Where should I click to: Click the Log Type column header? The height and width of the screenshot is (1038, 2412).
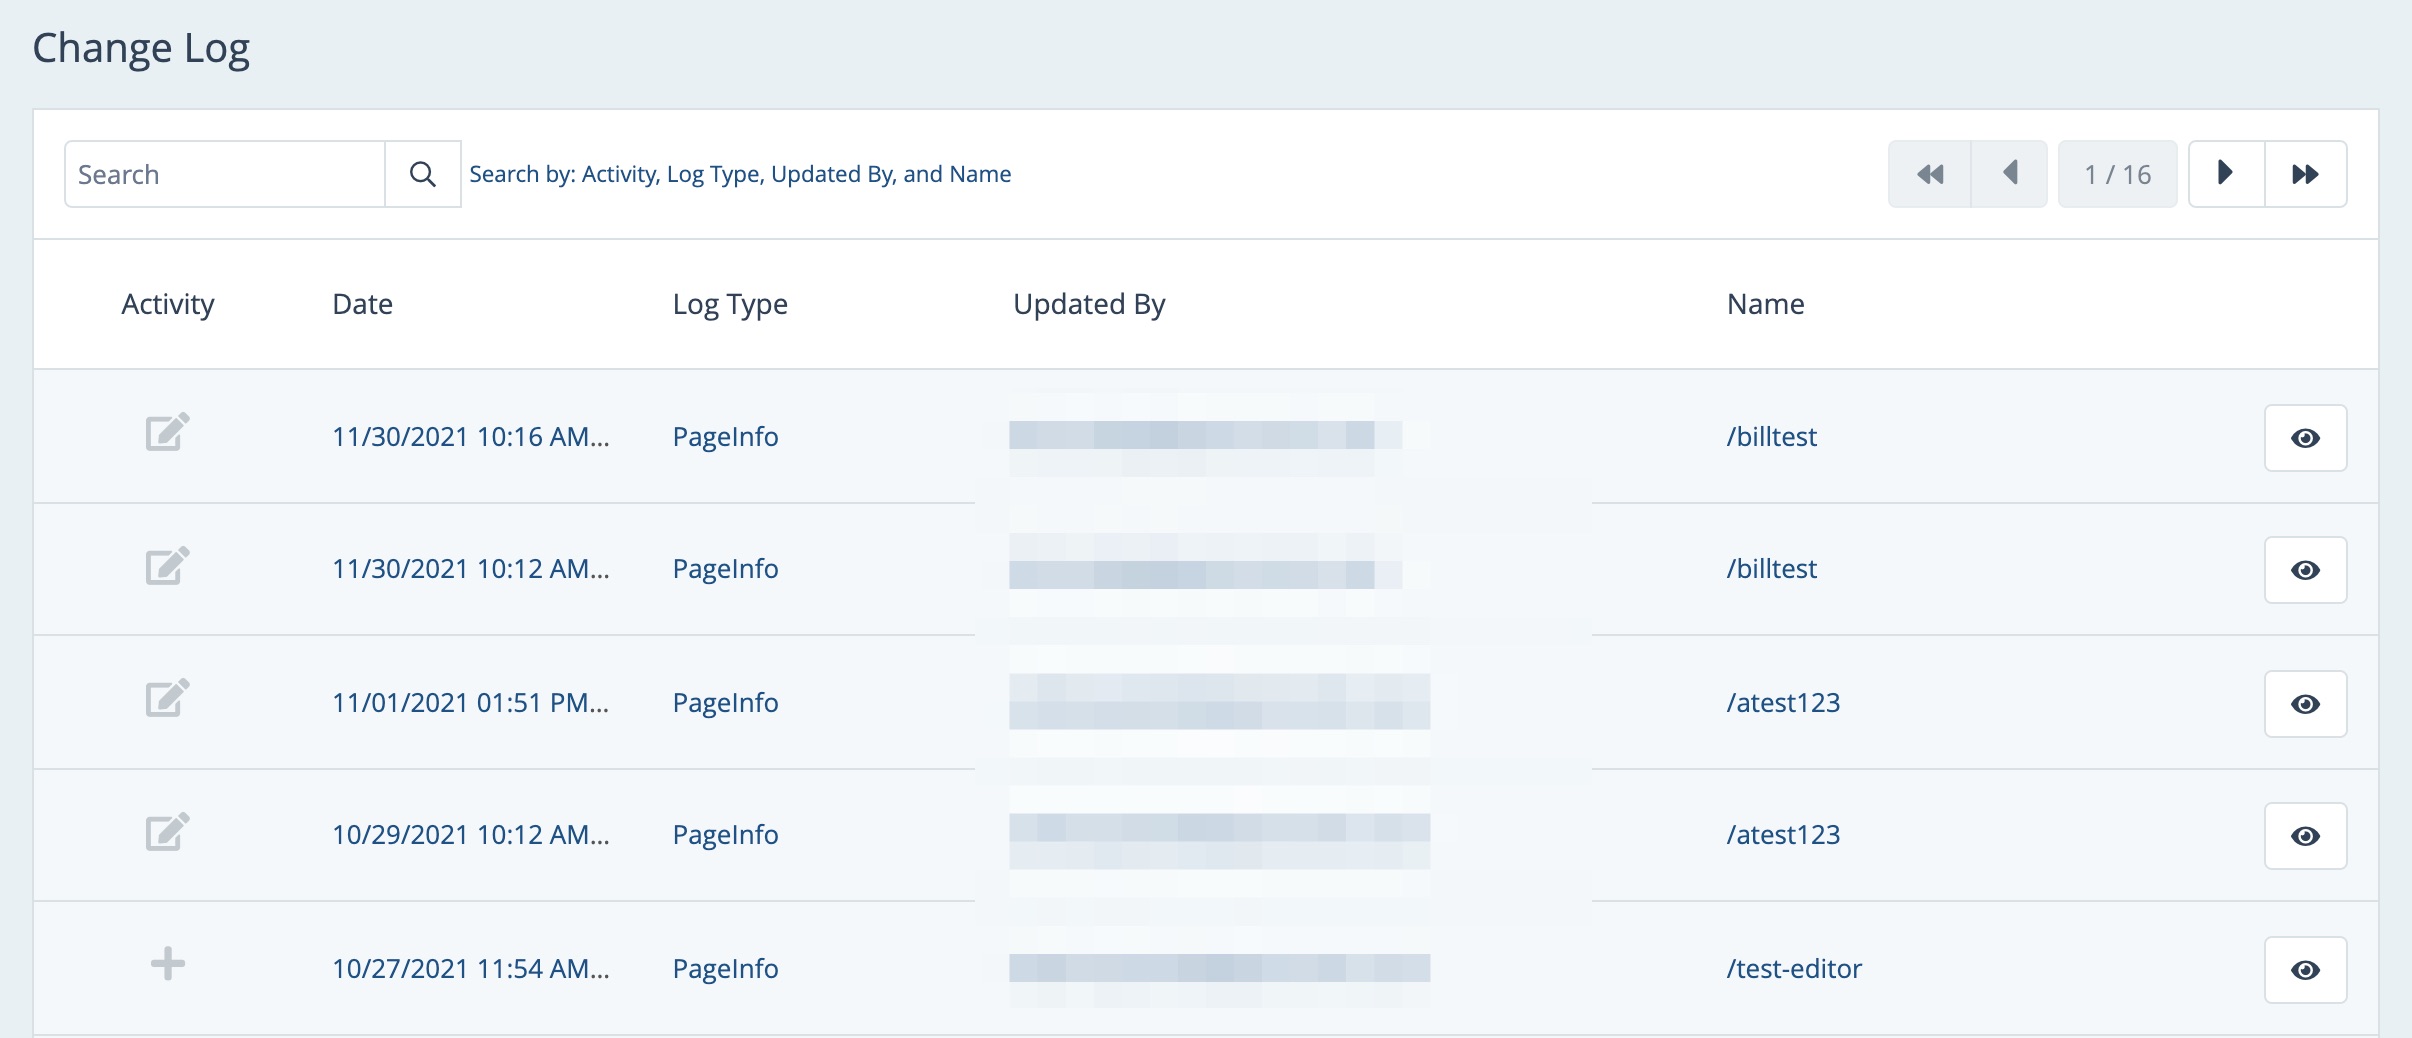coord(729,304)
